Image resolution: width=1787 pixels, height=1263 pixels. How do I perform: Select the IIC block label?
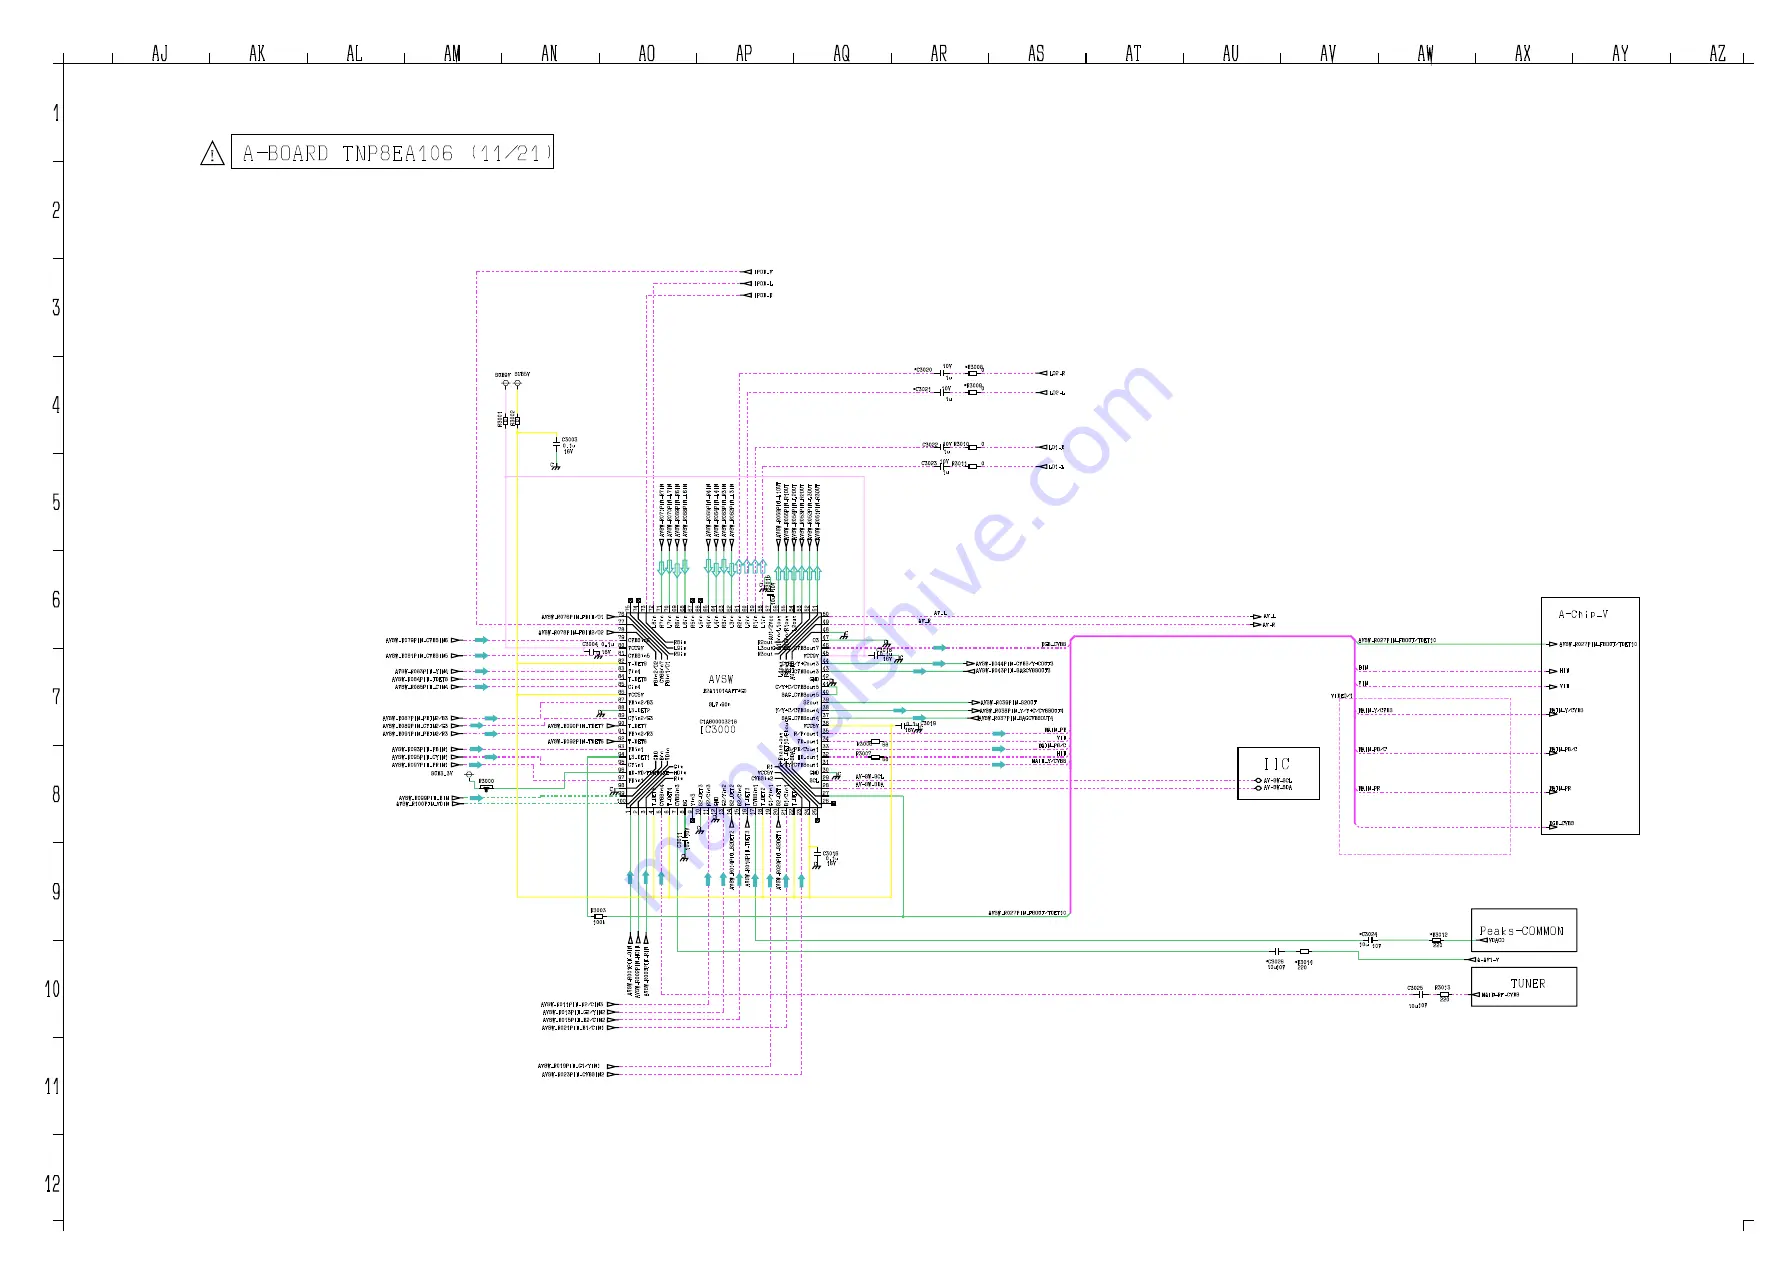[x=1277, y=764]
